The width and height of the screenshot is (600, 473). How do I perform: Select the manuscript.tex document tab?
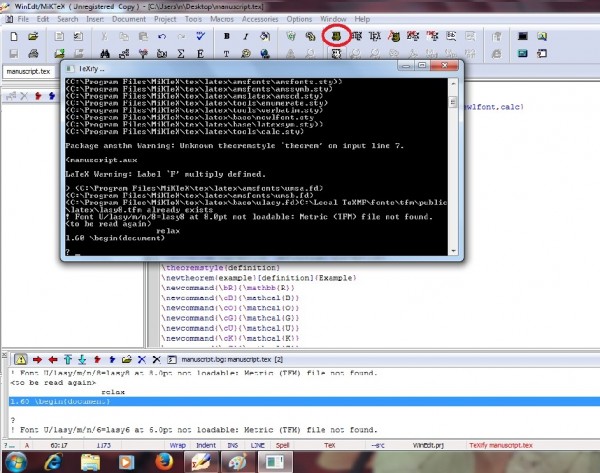pyautogui.click(x=30, y=72)
